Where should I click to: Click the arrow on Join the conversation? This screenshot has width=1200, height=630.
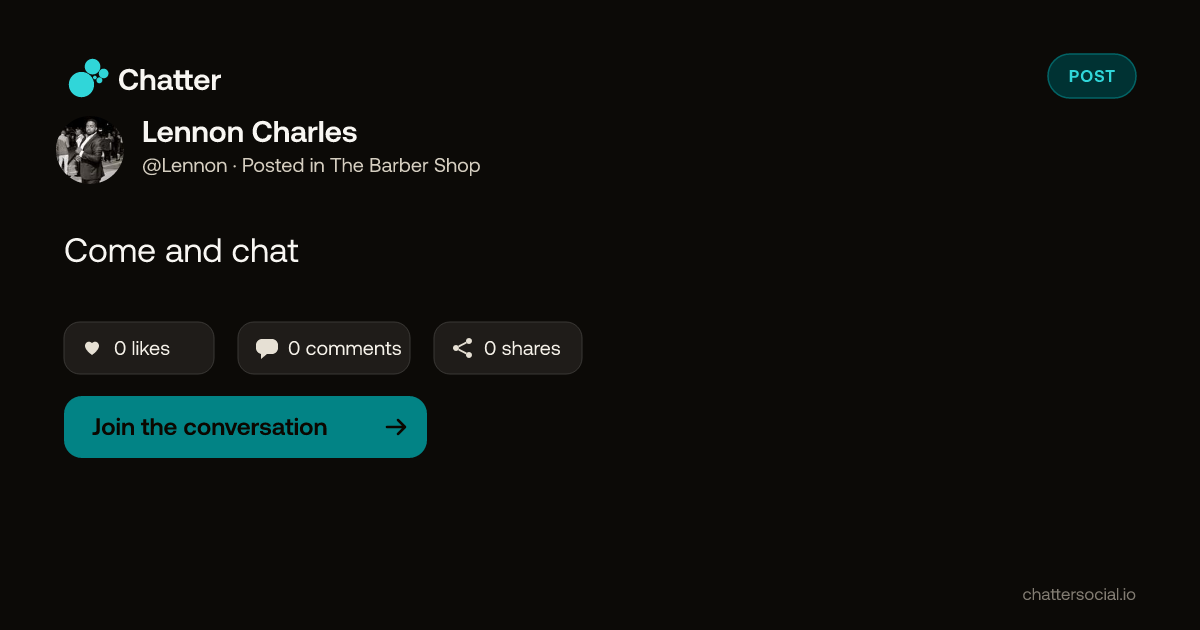pyautogui.click(x=396, y=427)
